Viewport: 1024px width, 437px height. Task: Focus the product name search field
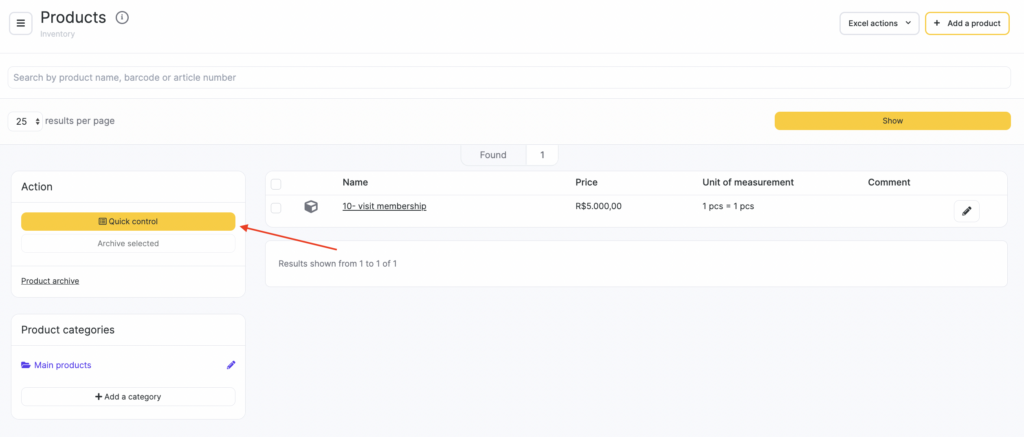coord(509,77)
